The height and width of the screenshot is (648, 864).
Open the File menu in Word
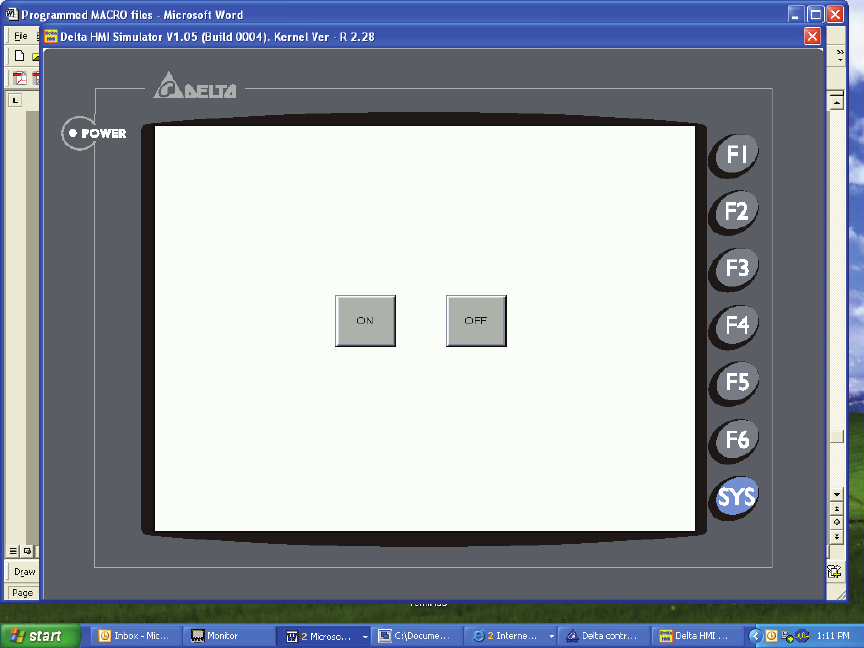point(20,36)
